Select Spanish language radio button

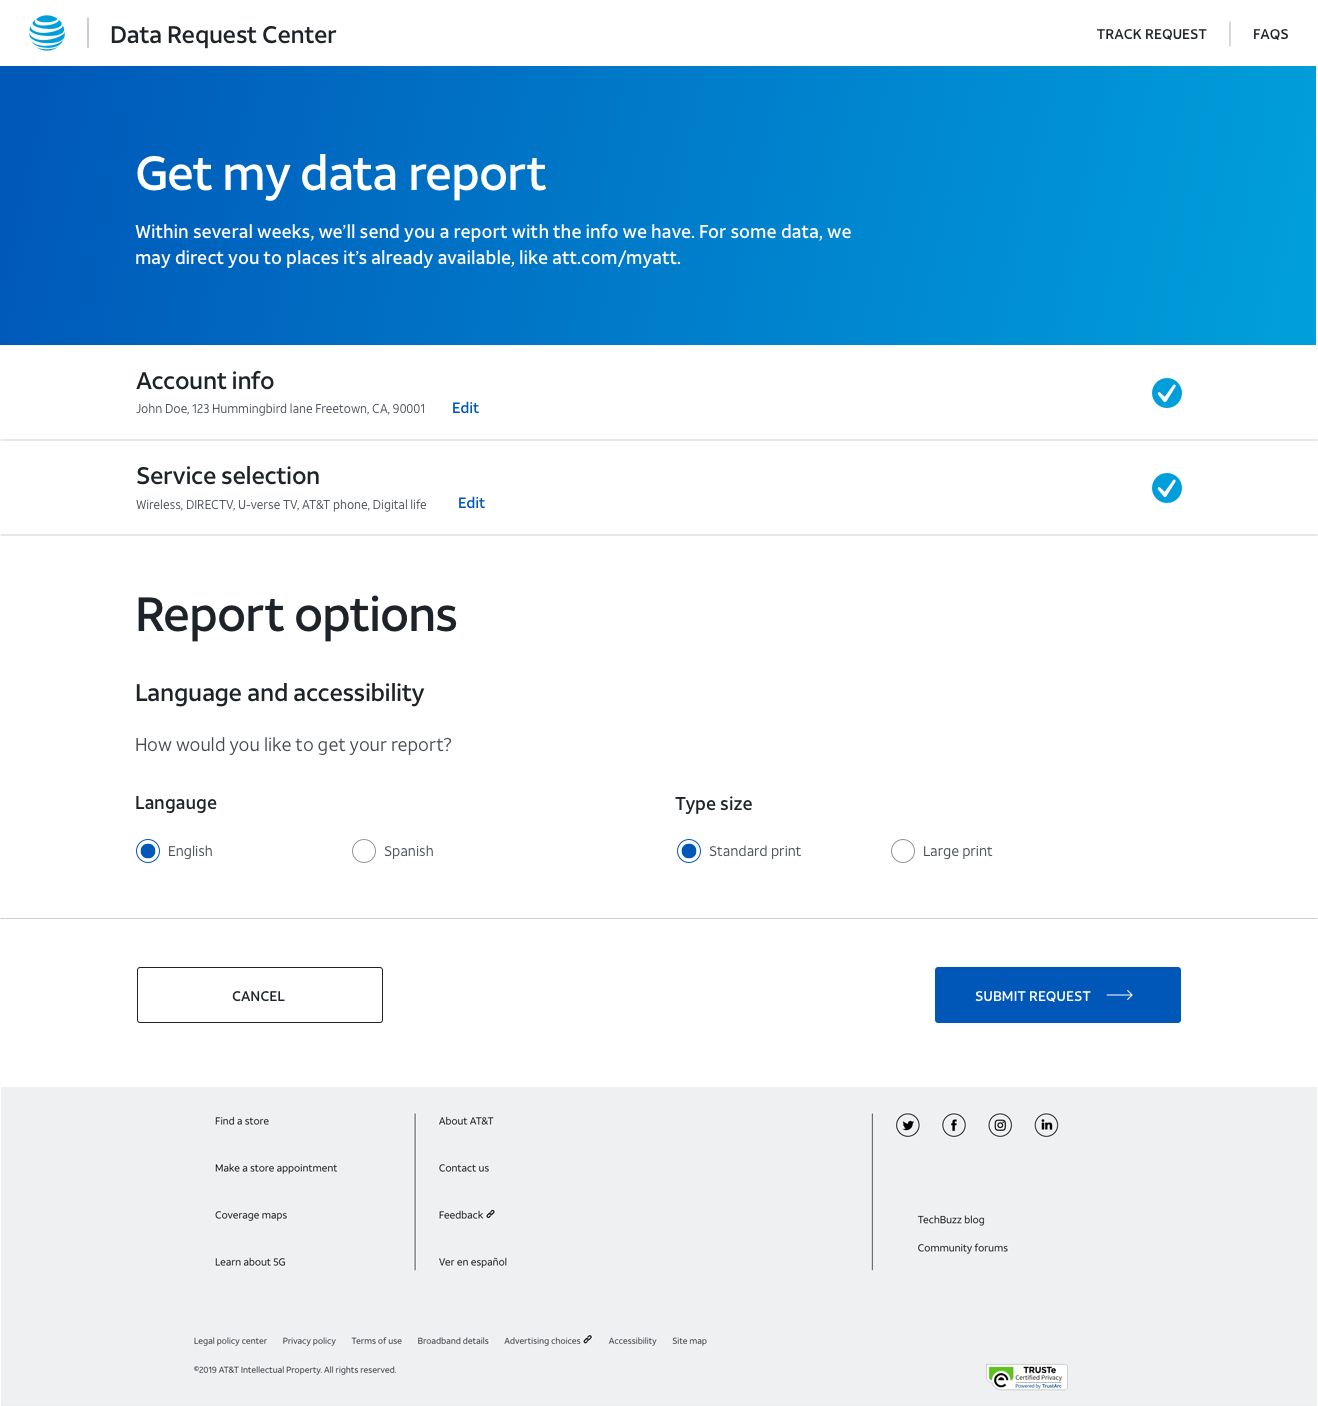pyautogui.click(x=364, y=851)
